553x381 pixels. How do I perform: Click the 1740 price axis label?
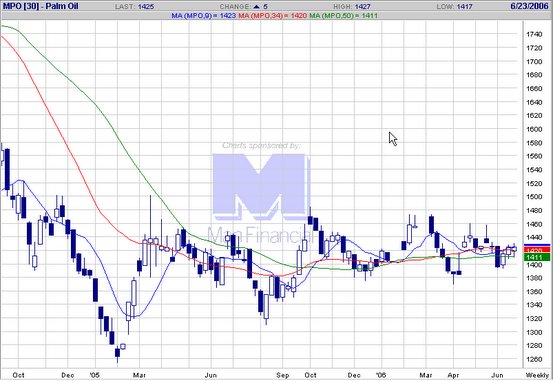[534, 34]
